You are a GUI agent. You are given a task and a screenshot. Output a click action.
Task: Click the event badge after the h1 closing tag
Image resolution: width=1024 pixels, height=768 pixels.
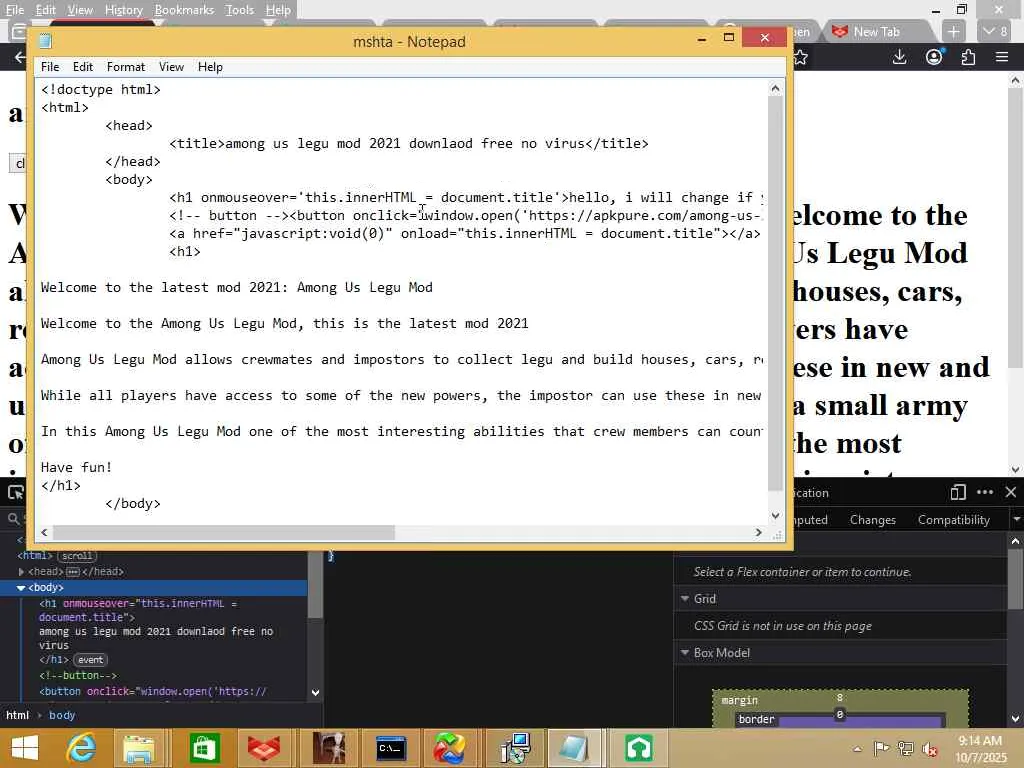click(x=90, y=660)
